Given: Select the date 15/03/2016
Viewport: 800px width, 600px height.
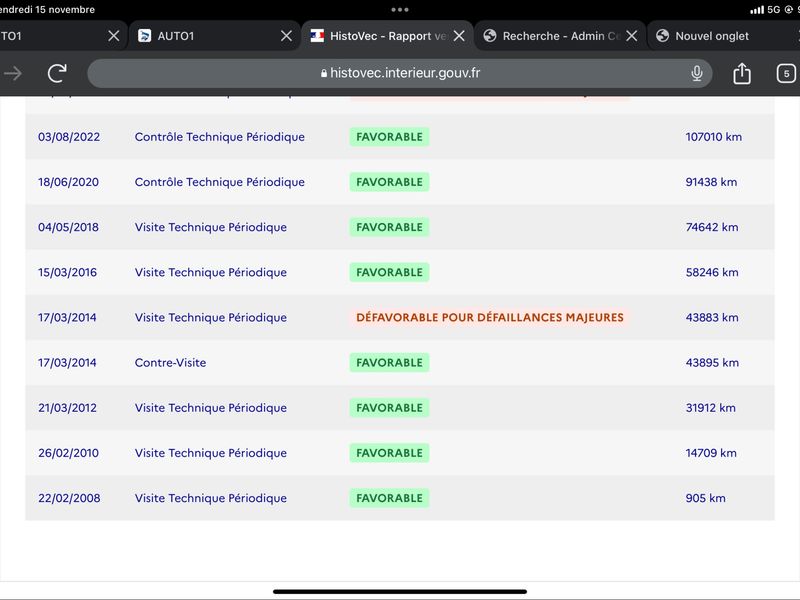Looking at the screenshot, I should coord(67,272).
